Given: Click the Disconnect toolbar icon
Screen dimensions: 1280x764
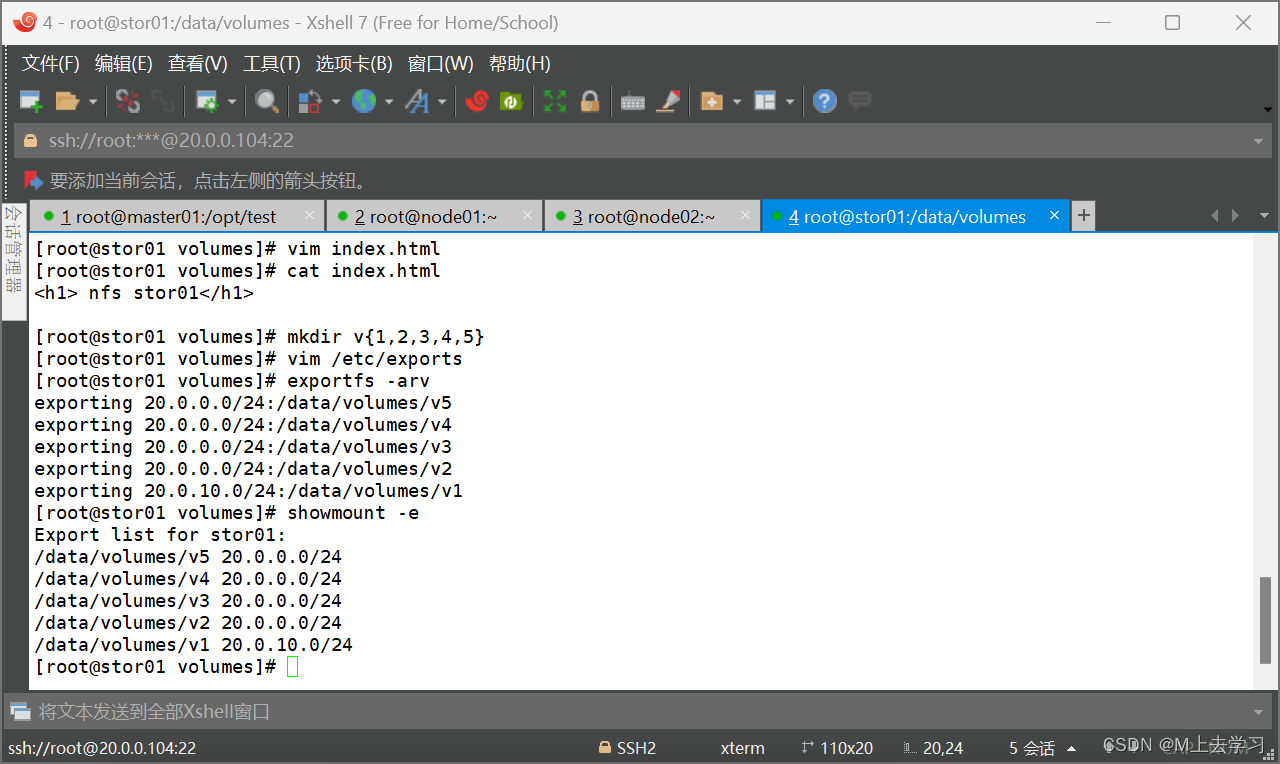Looking at the screenshot, I should point(128,101).
